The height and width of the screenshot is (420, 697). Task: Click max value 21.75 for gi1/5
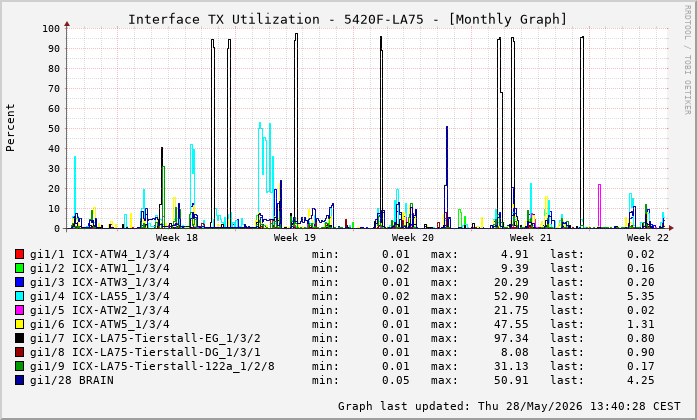pyautogui.click(x=511, y=311)
